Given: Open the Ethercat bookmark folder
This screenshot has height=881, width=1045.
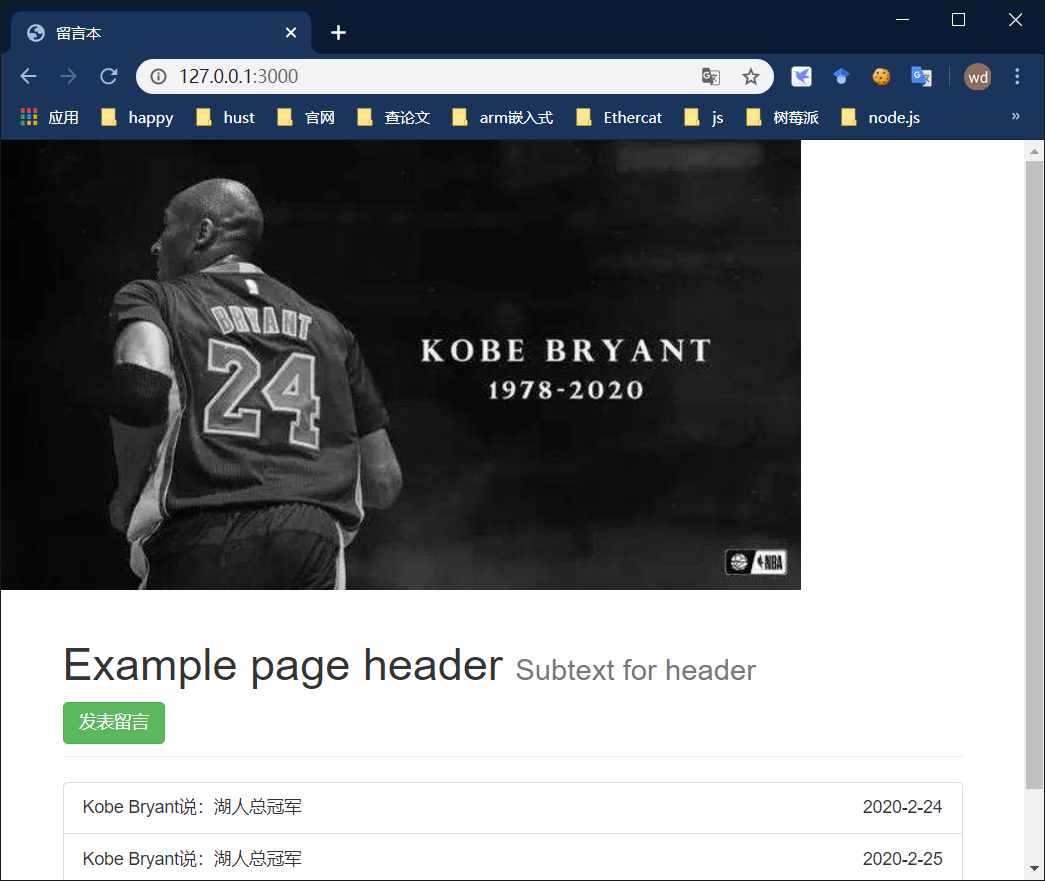Looking at the screenshot, I should pyautogui.click(x=620, y=118).
